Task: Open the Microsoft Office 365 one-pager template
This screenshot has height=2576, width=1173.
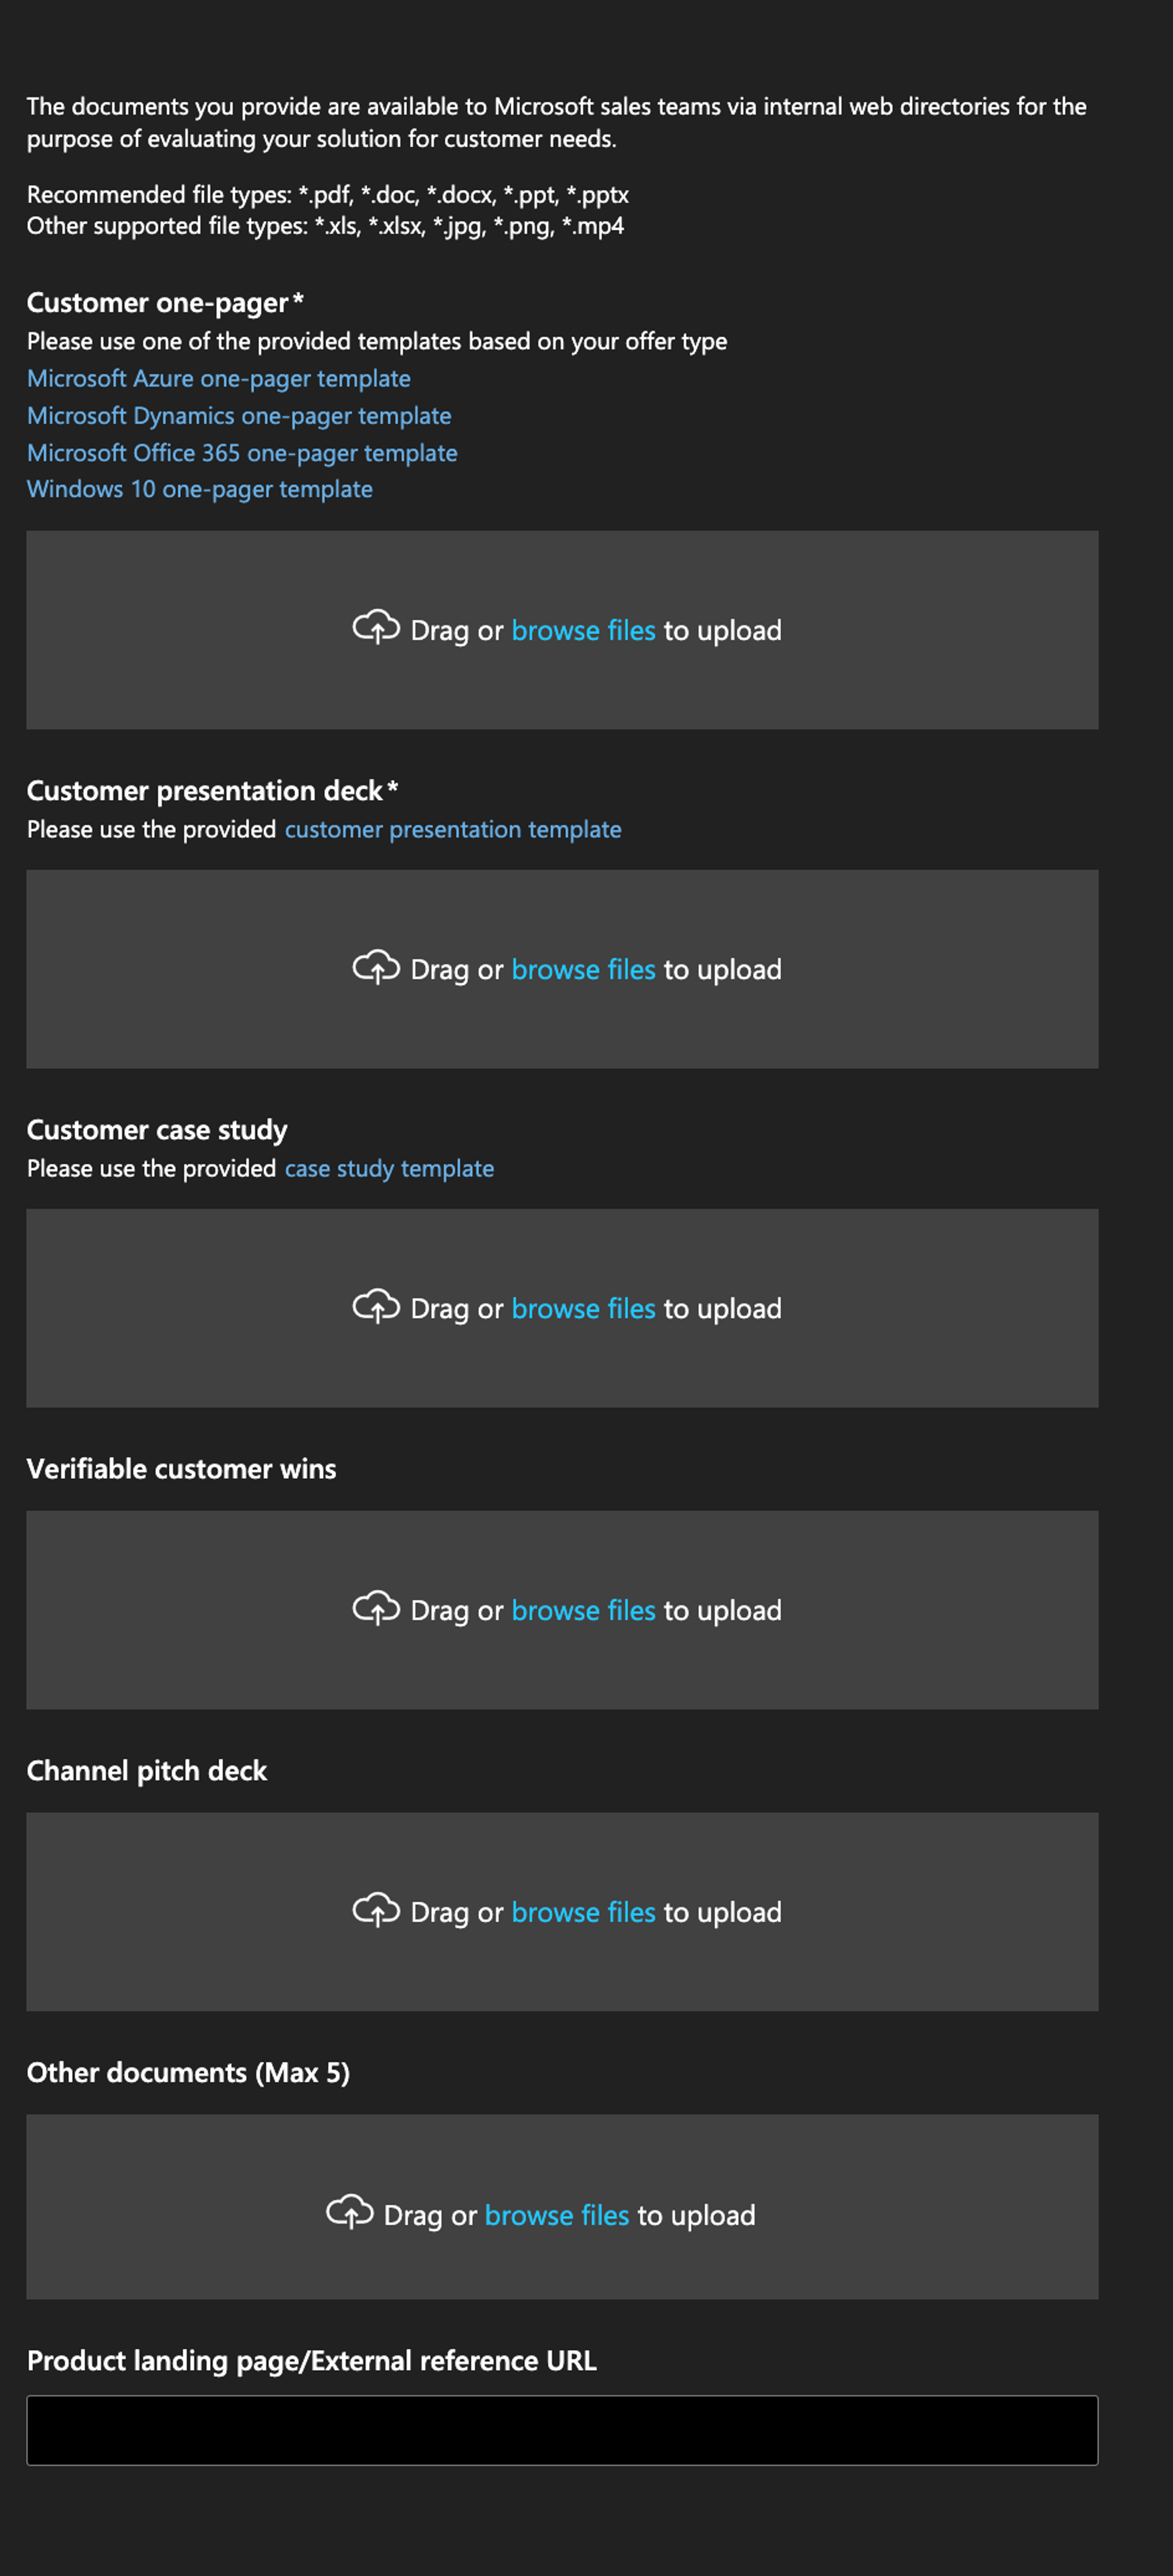Action: (x=242, y=453)
